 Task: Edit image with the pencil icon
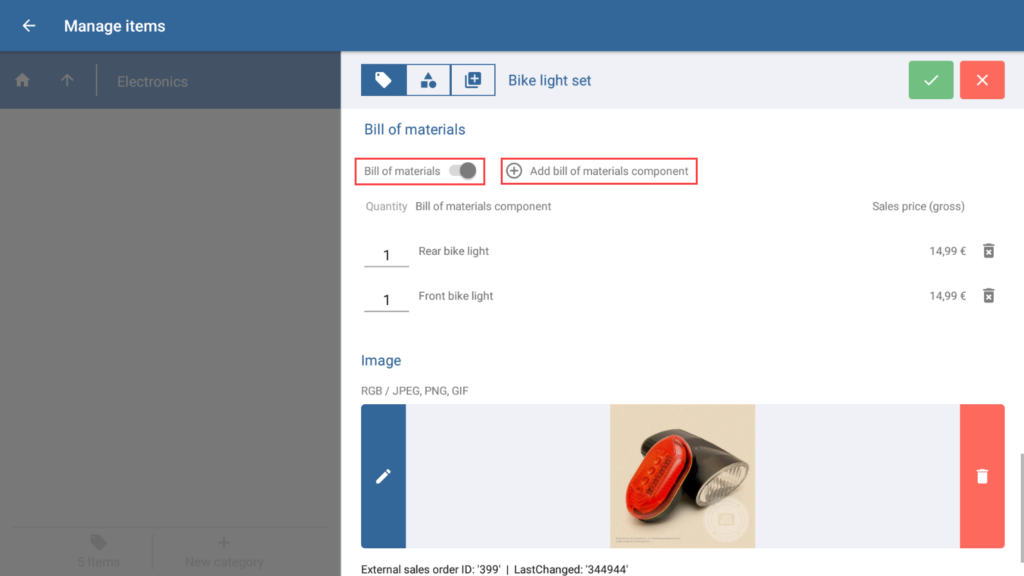tap(383, 476)
